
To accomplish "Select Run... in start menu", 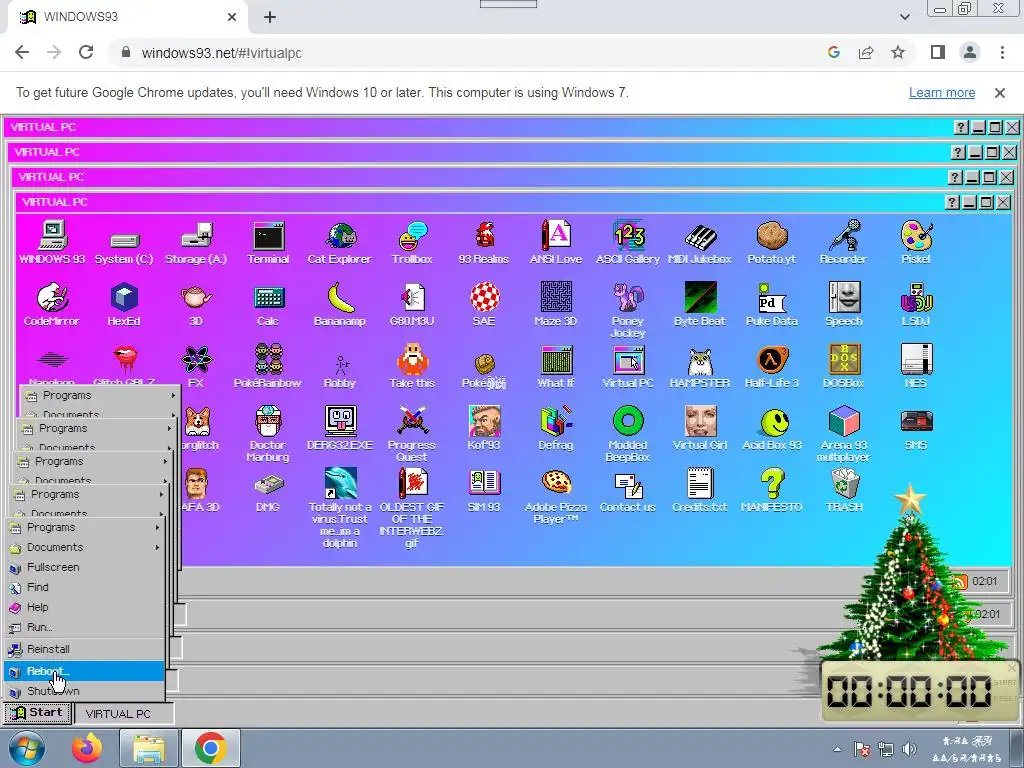I will [84, 628].
